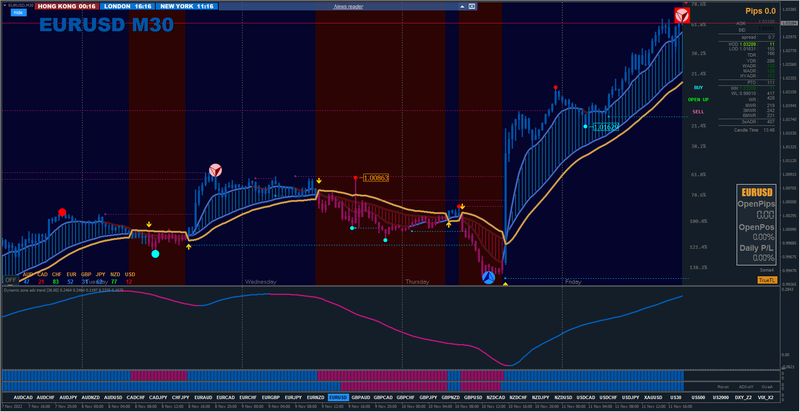Click the NEW YORK session clock
This screenshot has height=412, width=800.
[187, 7]
